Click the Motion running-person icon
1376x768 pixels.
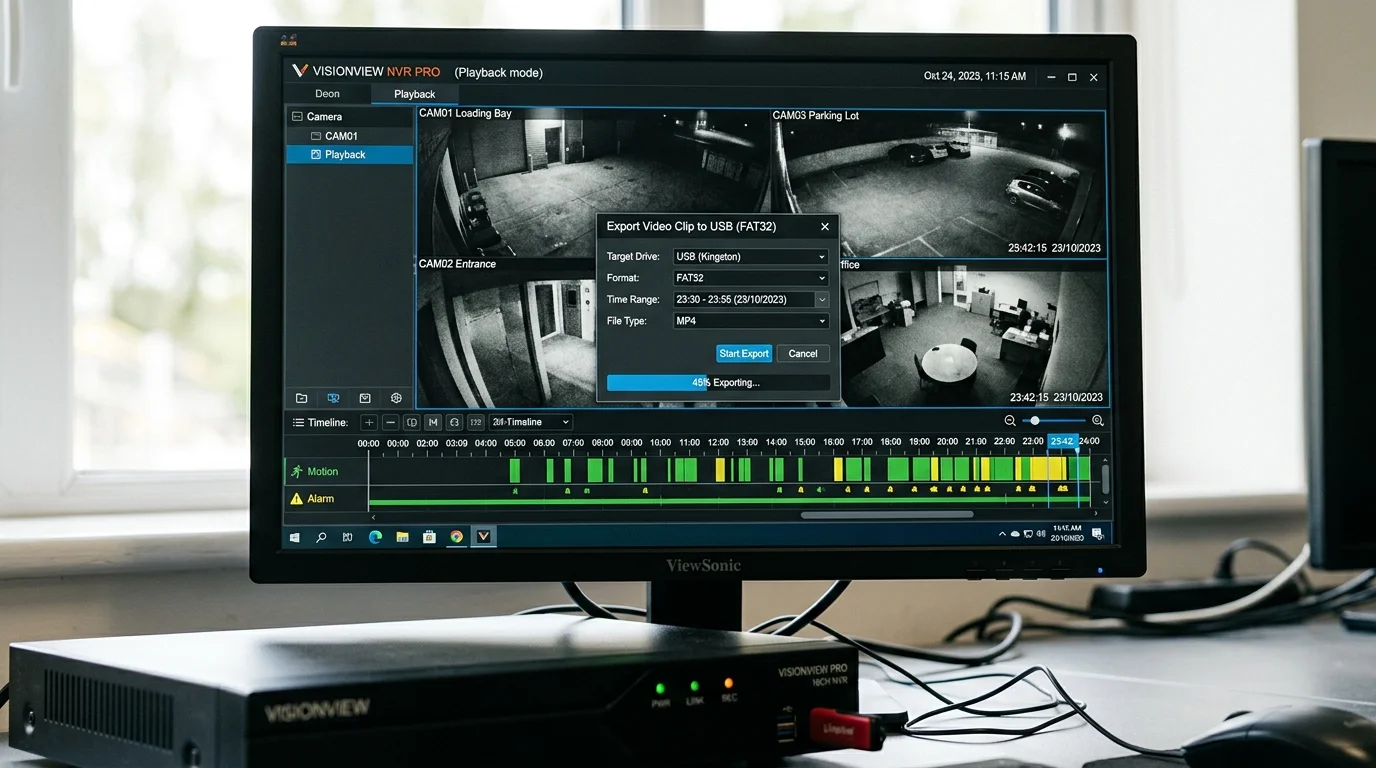click(x=296, y=471)
